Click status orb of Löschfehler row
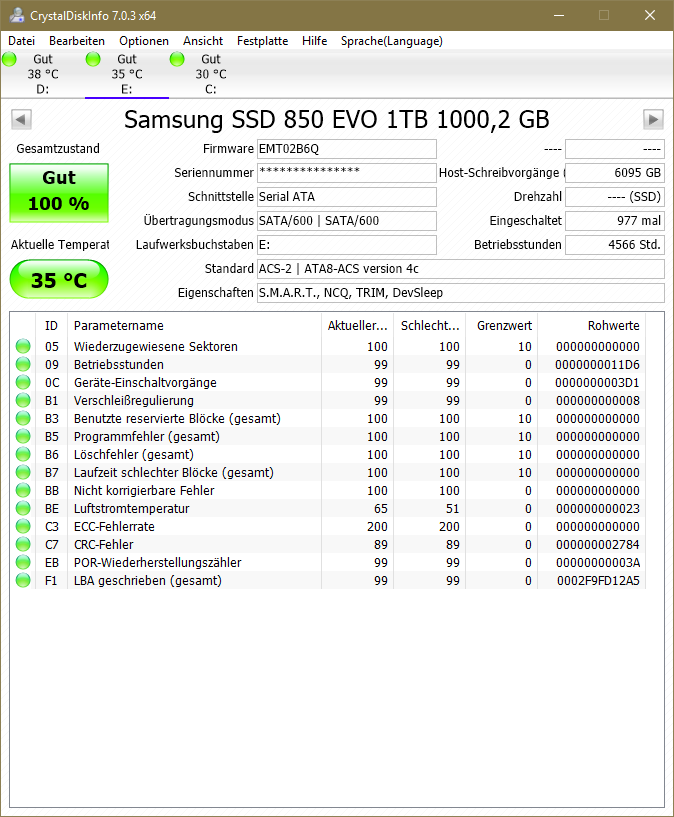The height and width of the screenshot is (817, 674). (23, 454)
